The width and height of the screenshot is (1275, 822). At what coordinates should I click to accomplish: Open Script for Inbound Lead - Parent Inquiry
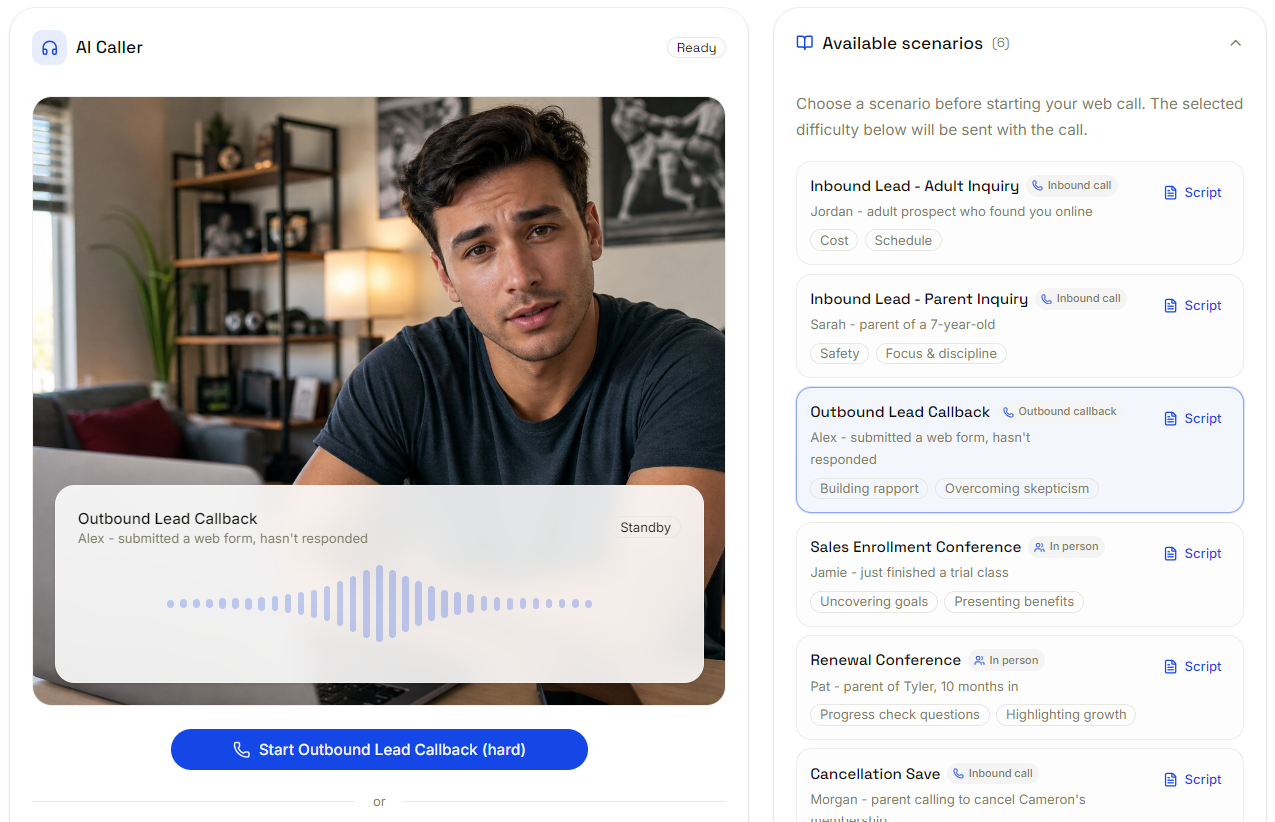pos(1193,305)
